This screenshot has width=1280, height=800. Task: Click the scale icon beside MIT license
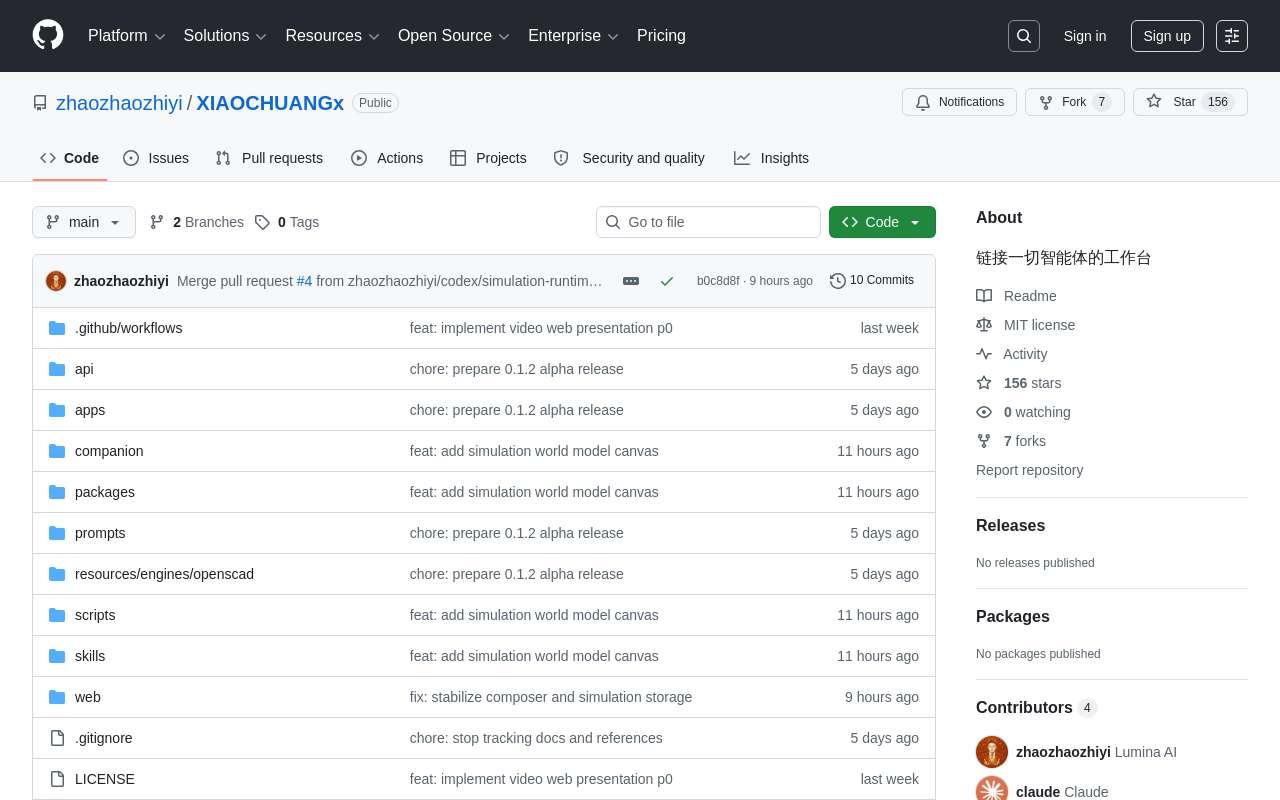click(x=984, y=325)
